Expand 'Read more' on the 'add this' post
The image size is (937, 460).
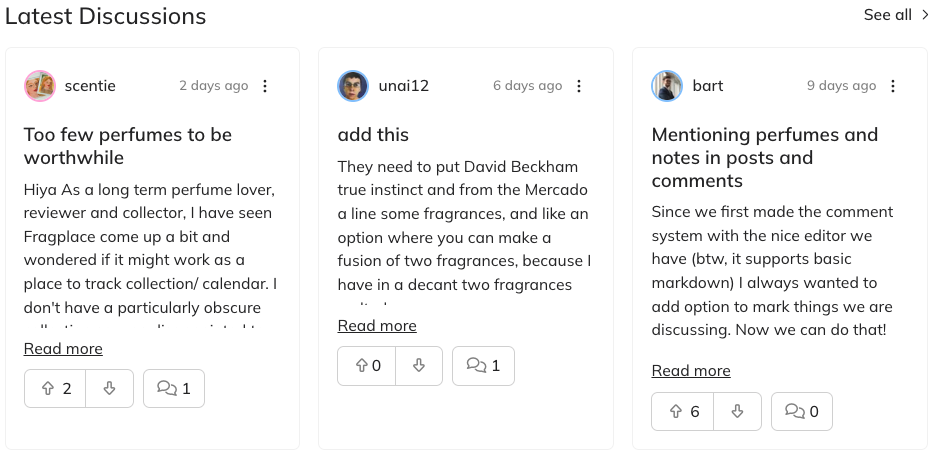pos(377,325)
